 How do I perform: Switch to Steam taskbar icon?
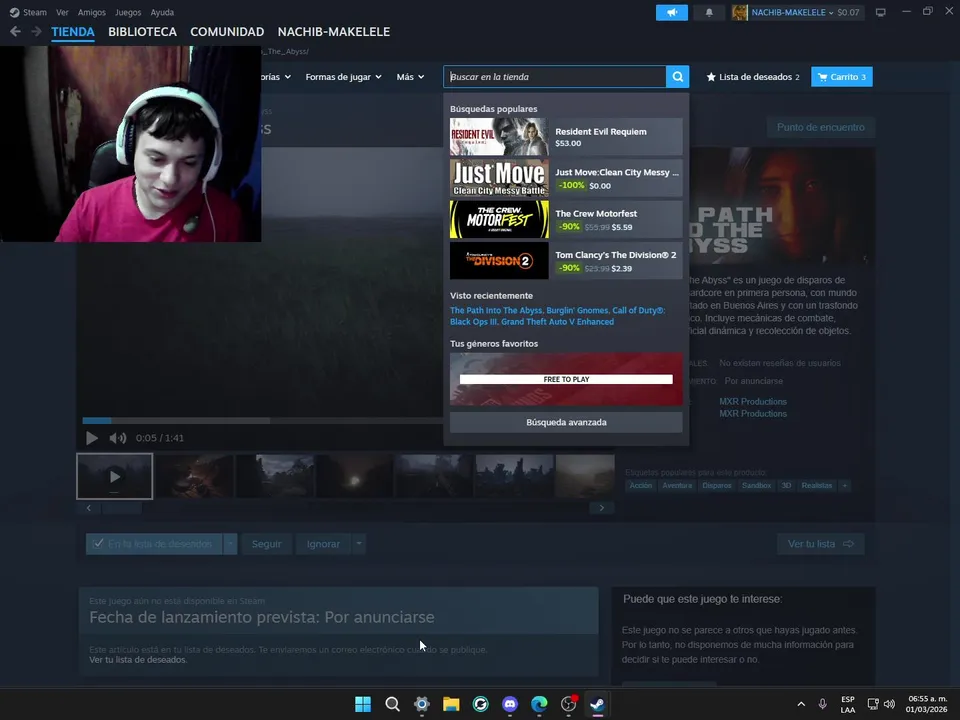tap(598, 704)
